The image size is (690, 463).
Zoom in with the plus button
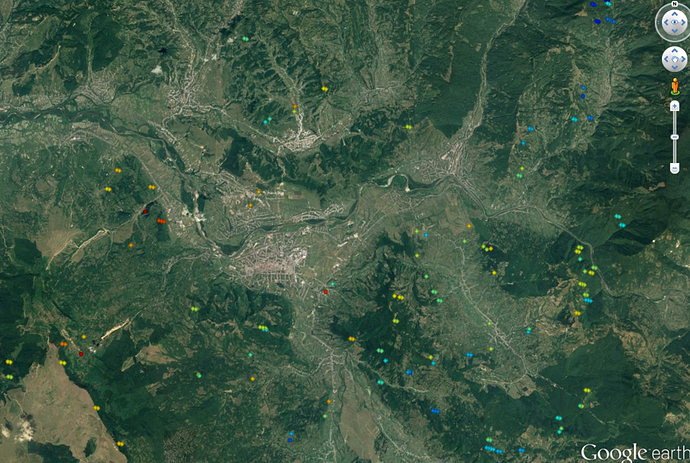[675, 106]
